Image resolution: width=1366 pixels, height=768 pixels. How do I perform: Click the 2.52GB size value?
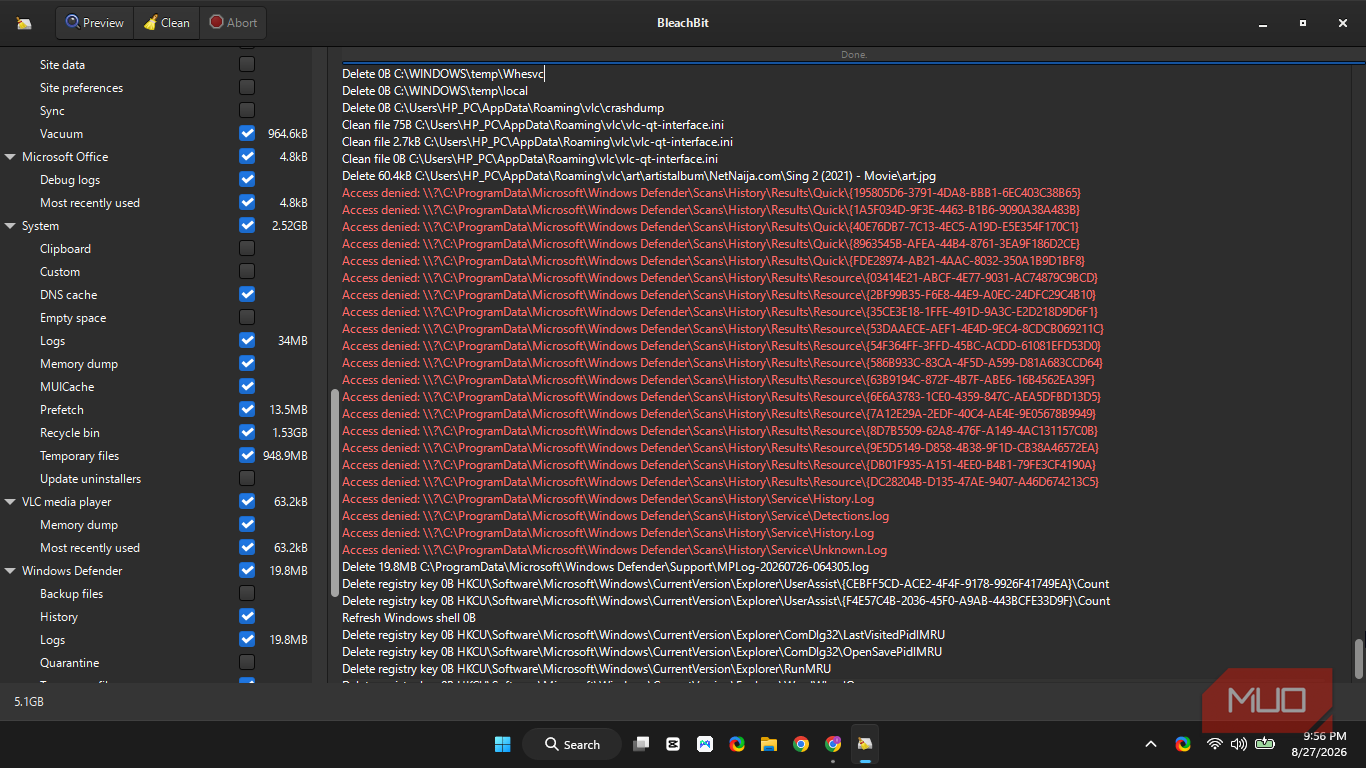pyautogui.click(x=290, y=226)
